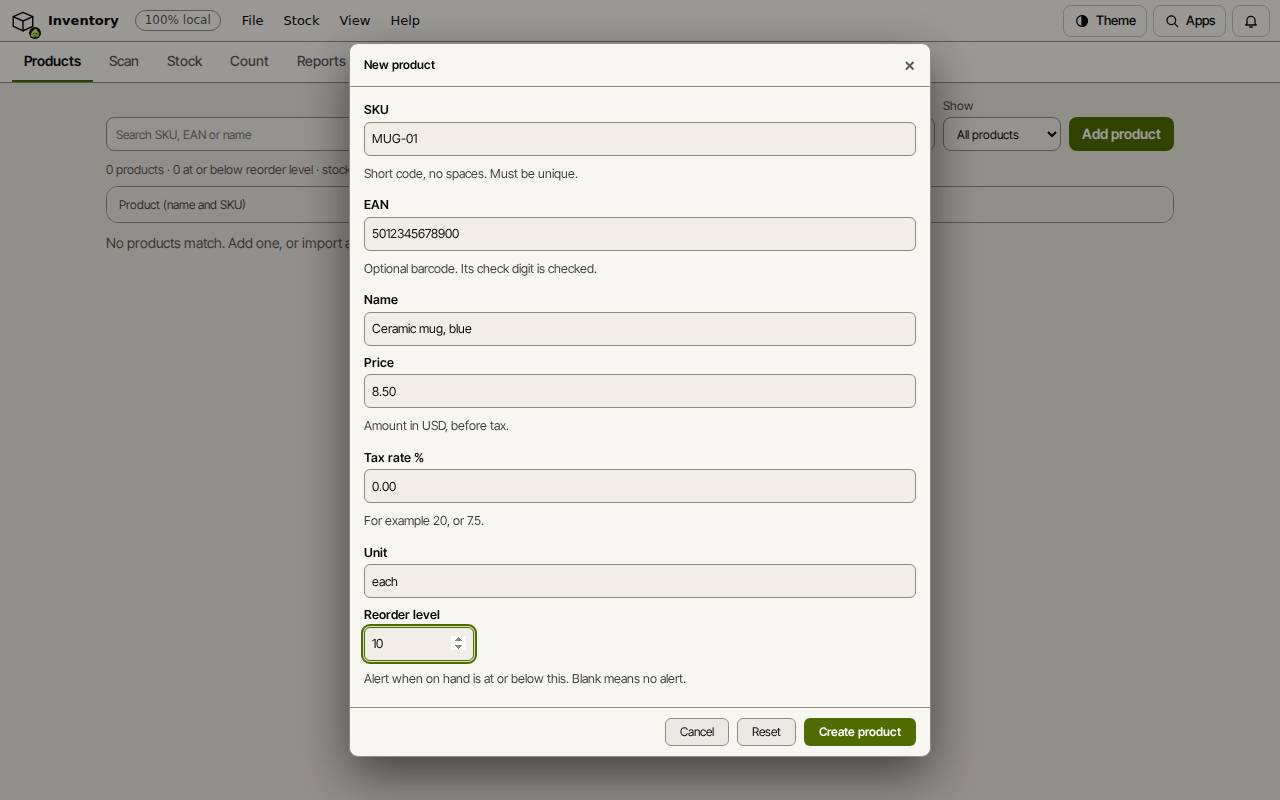Click the '100% local' badge

[x=178, y=20]
